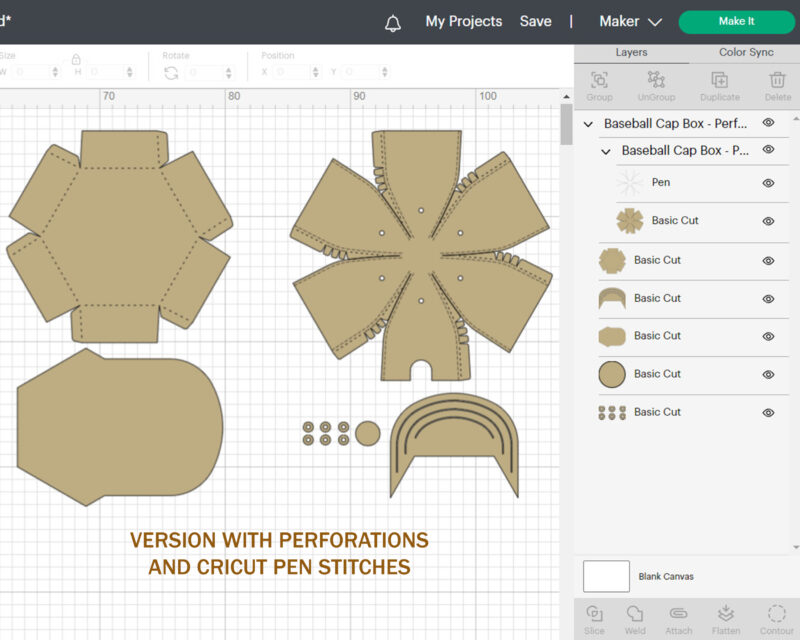This screenshot has width=800, height=640.
Task: Open My Projects
Action: pyautogui.click(x=463, y=21)
